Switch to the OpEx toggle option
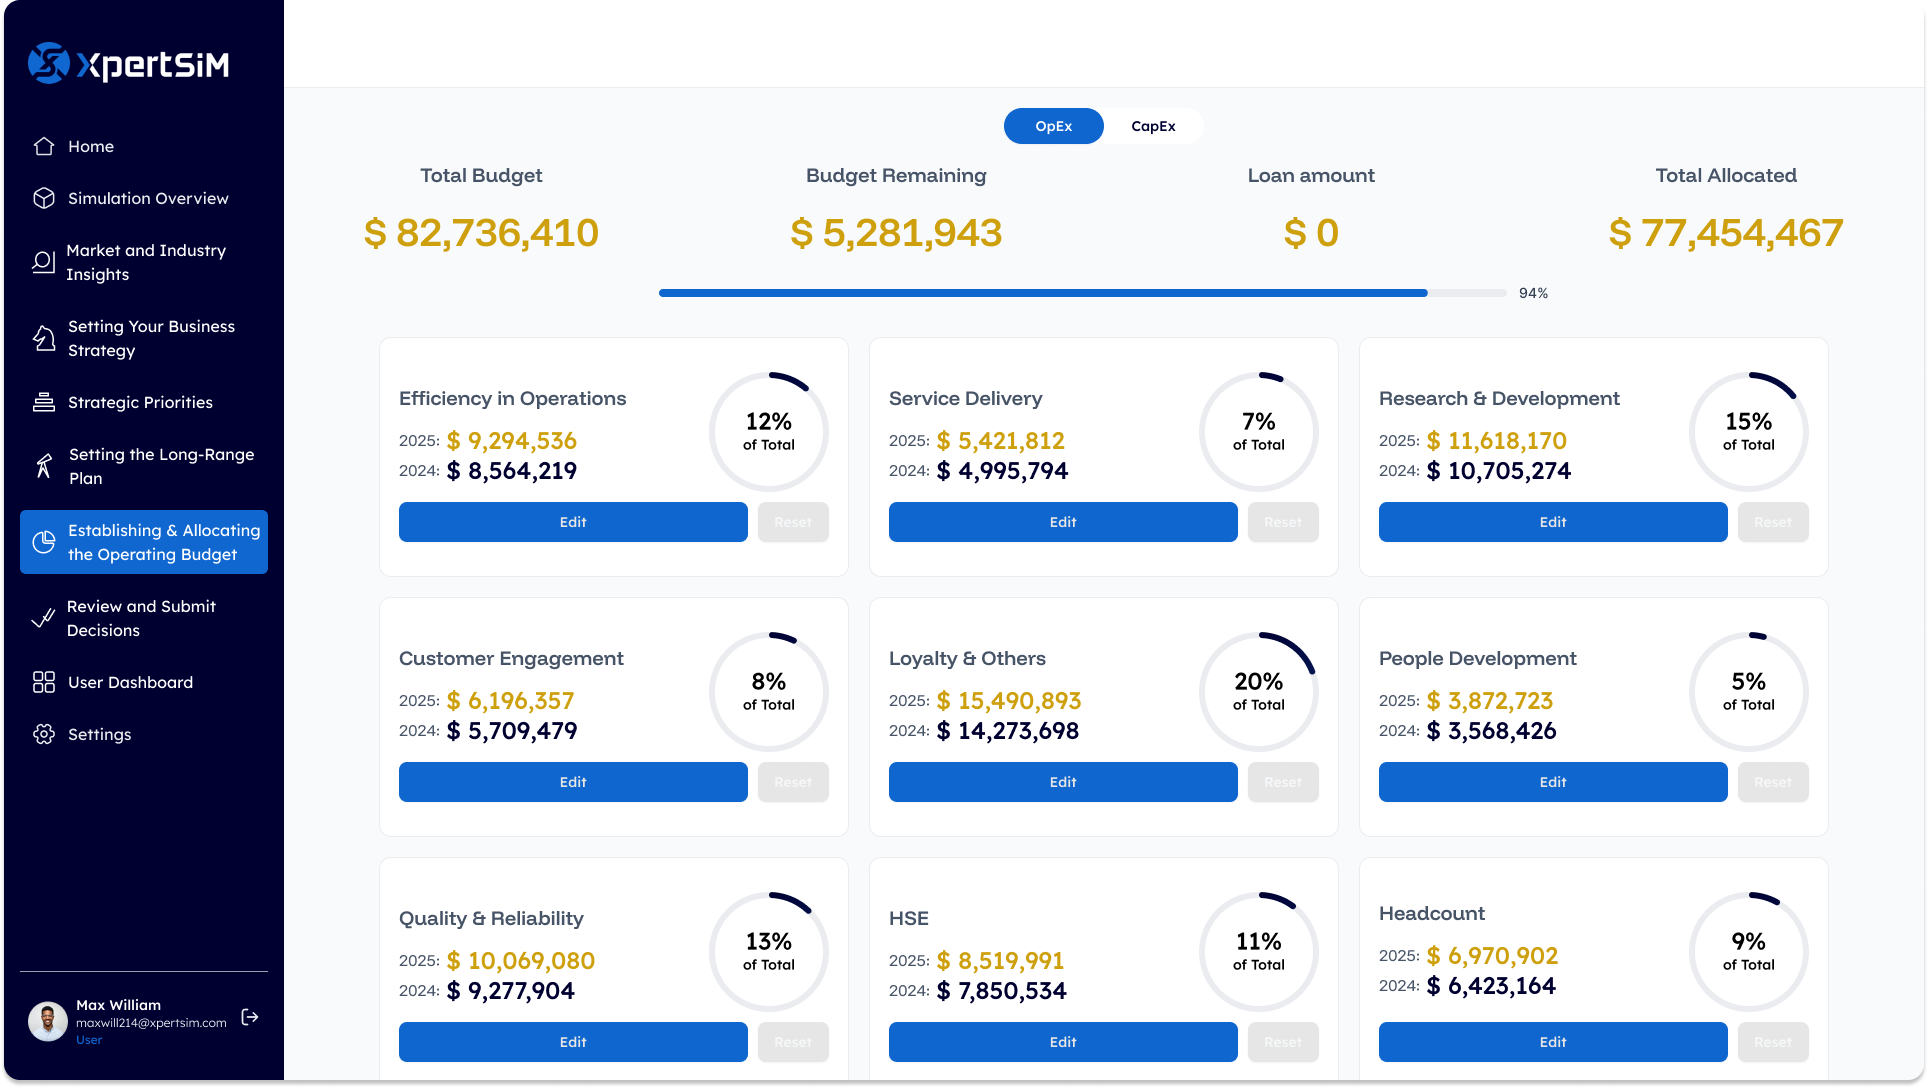This screenshot has height=1088, width=1928. (1053, 126)
